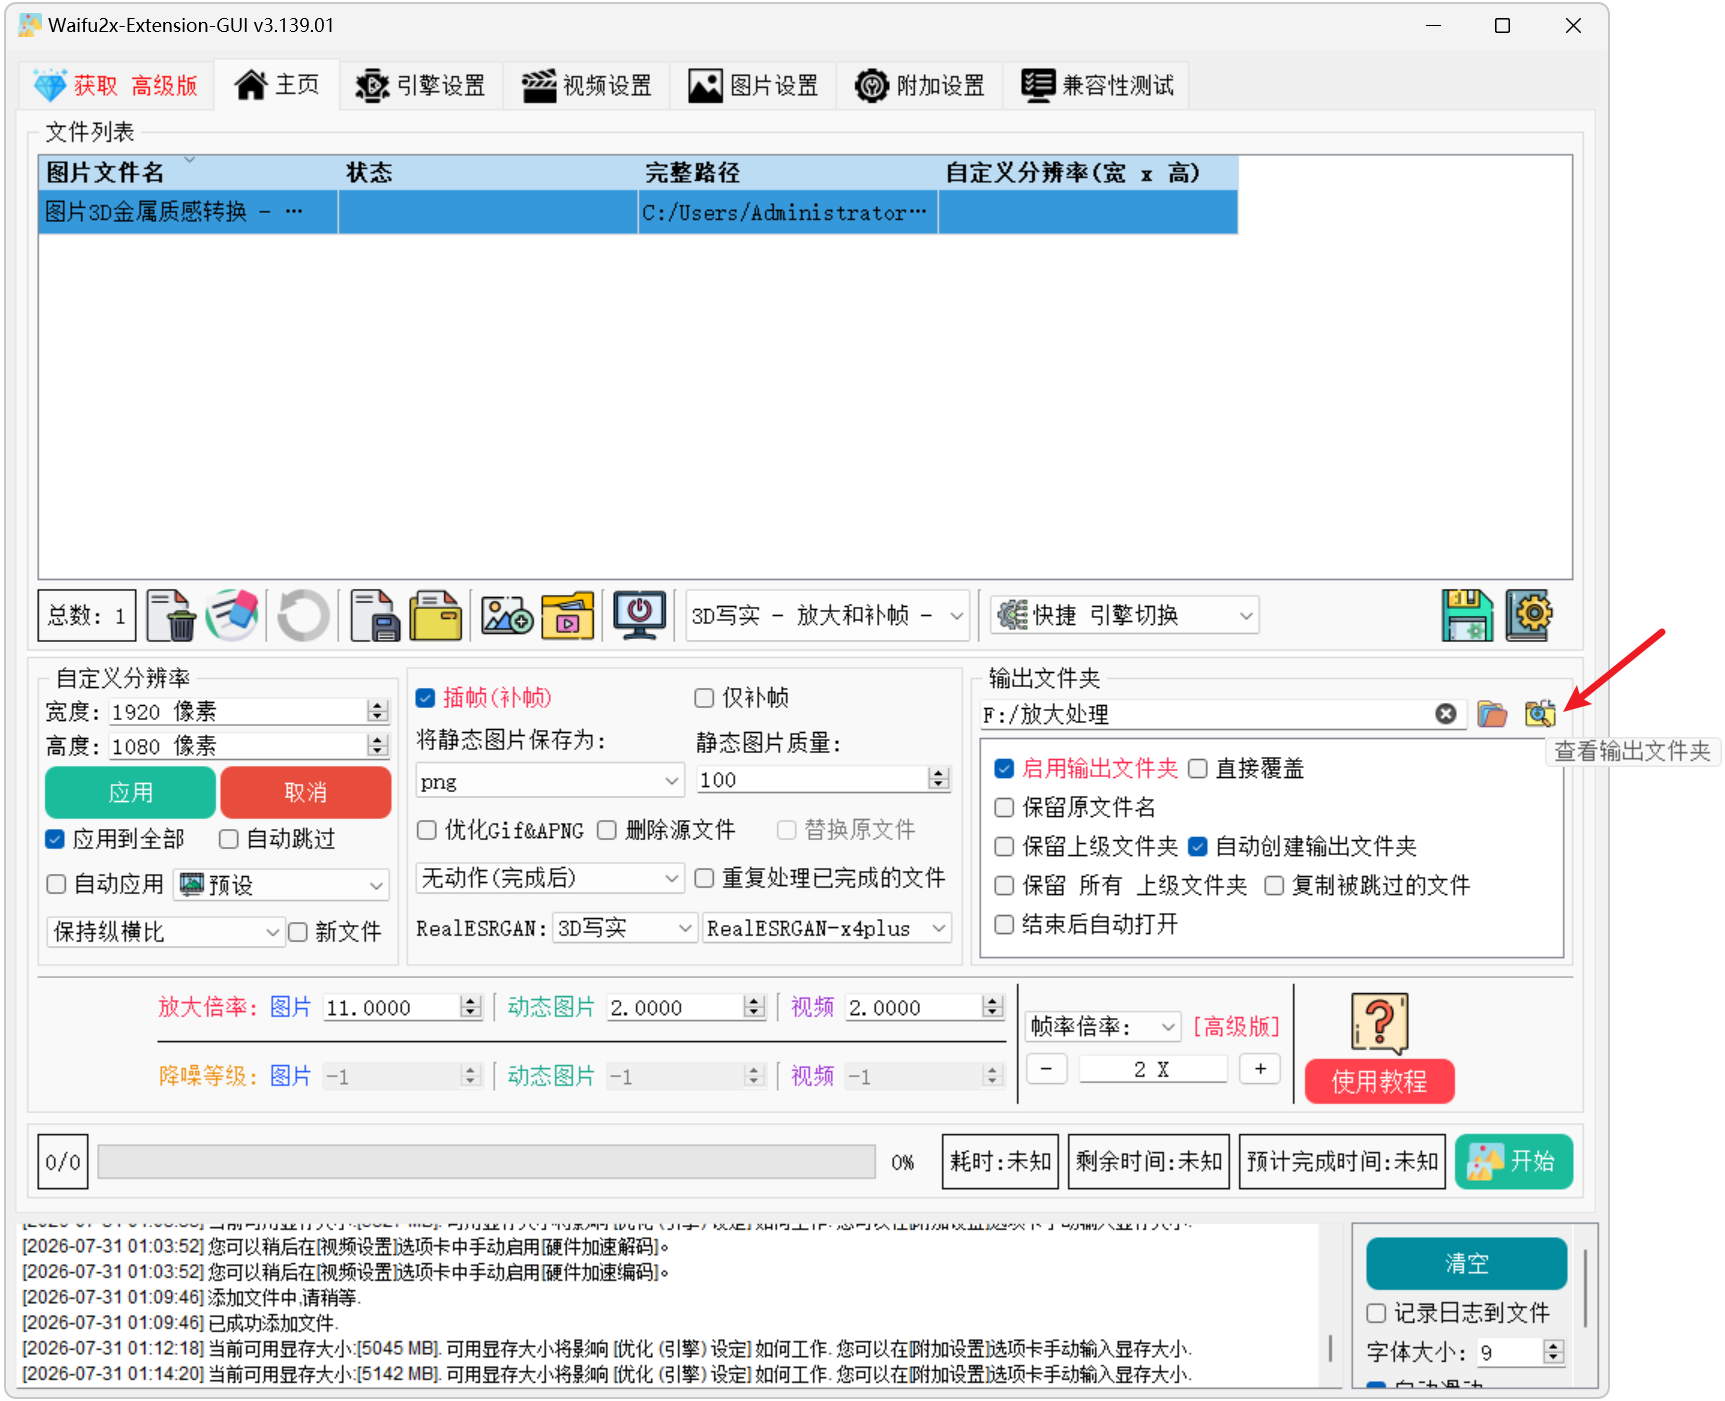Enable 保留原文件名 checkbox
The height and width of the screenshot is (1401, 1725).
pos(1005,807)
